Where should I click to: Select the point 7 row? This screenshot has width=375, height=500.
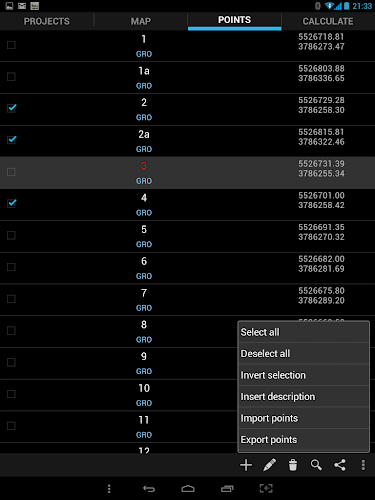[x=187, y=300]
